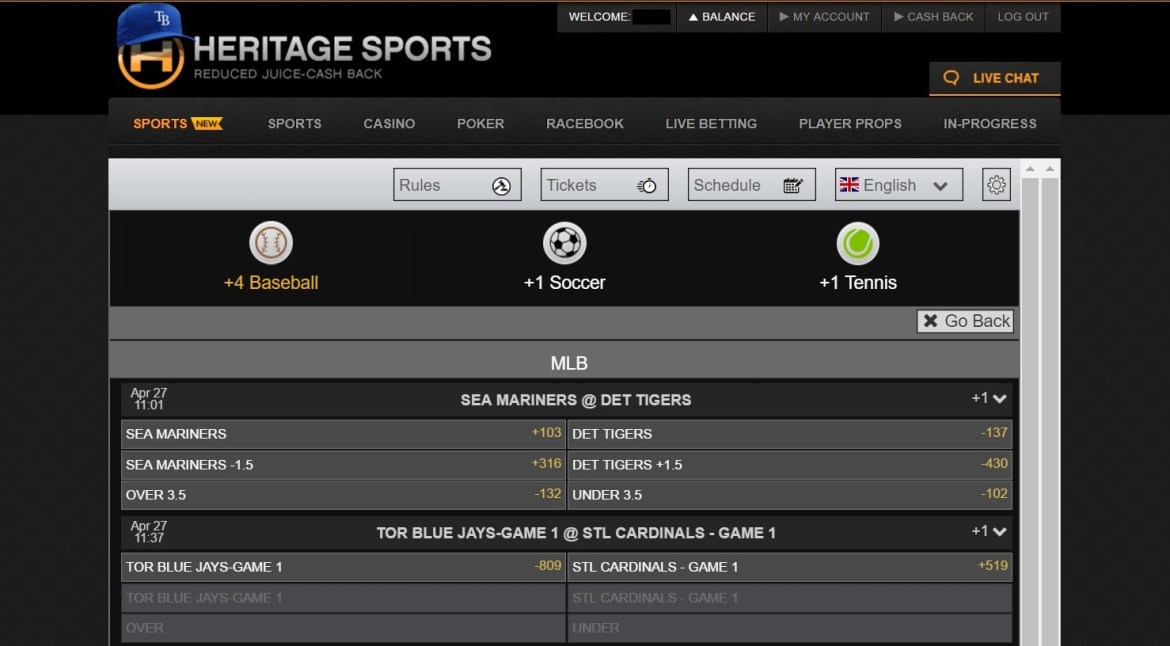The image size is (1170, 646).
Task: Start a Live Chat session
Action: click(x=994, y=78)
